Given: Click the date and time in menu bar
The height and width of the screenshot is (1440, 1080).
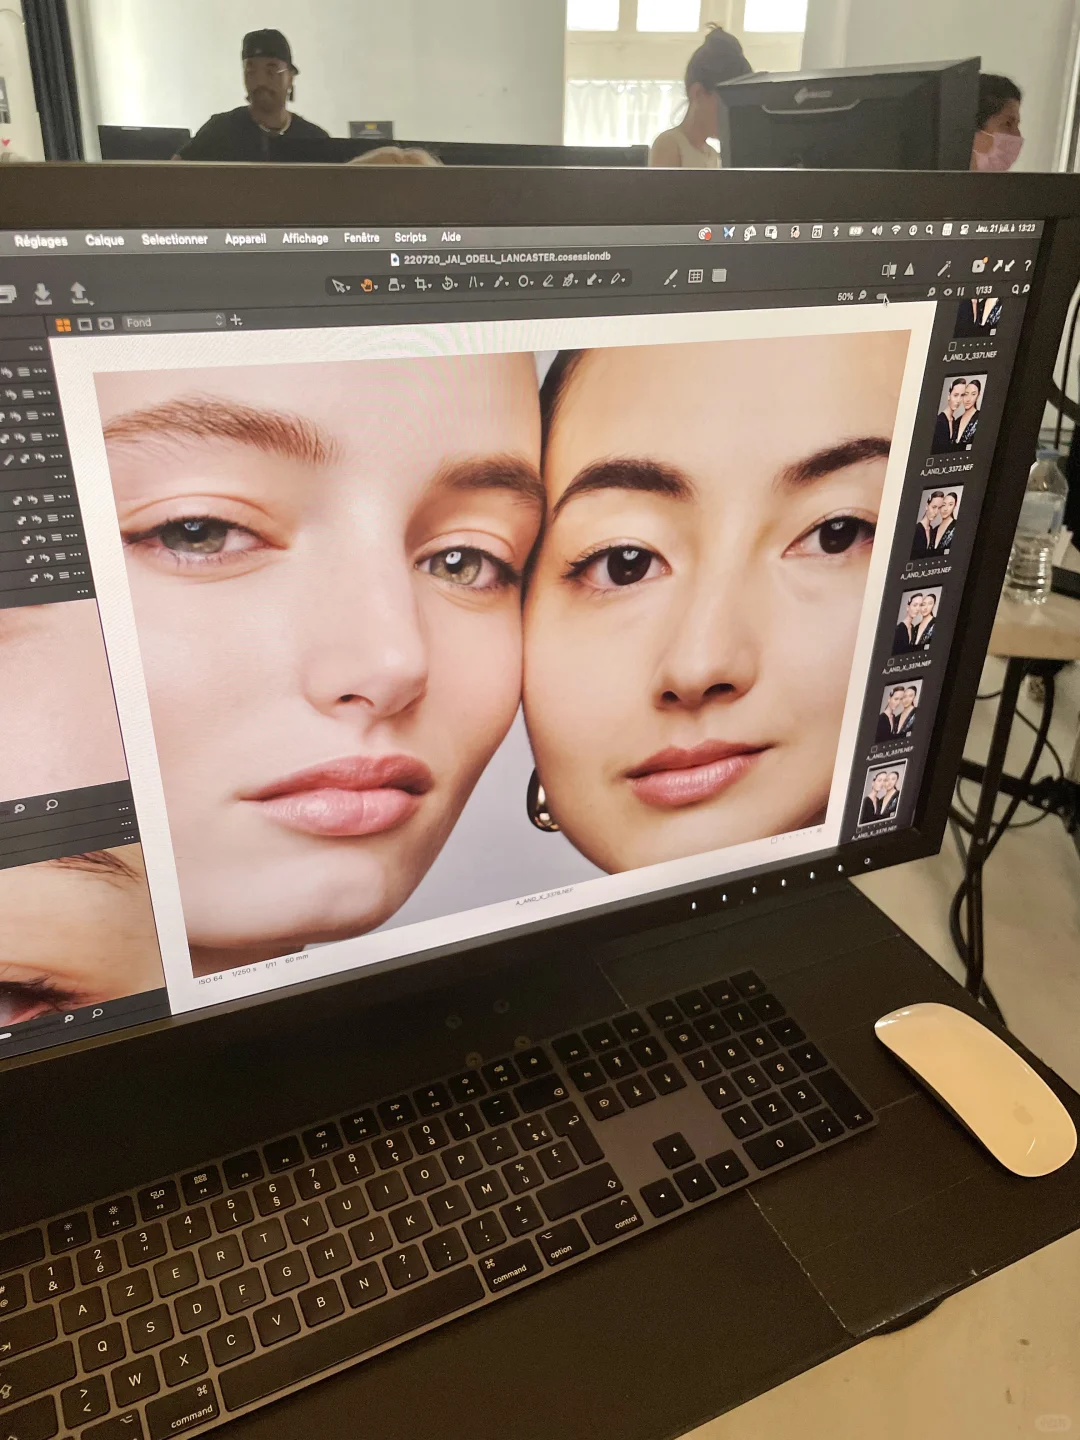Looking at the screenshot, I should (x=1005, y=228).
